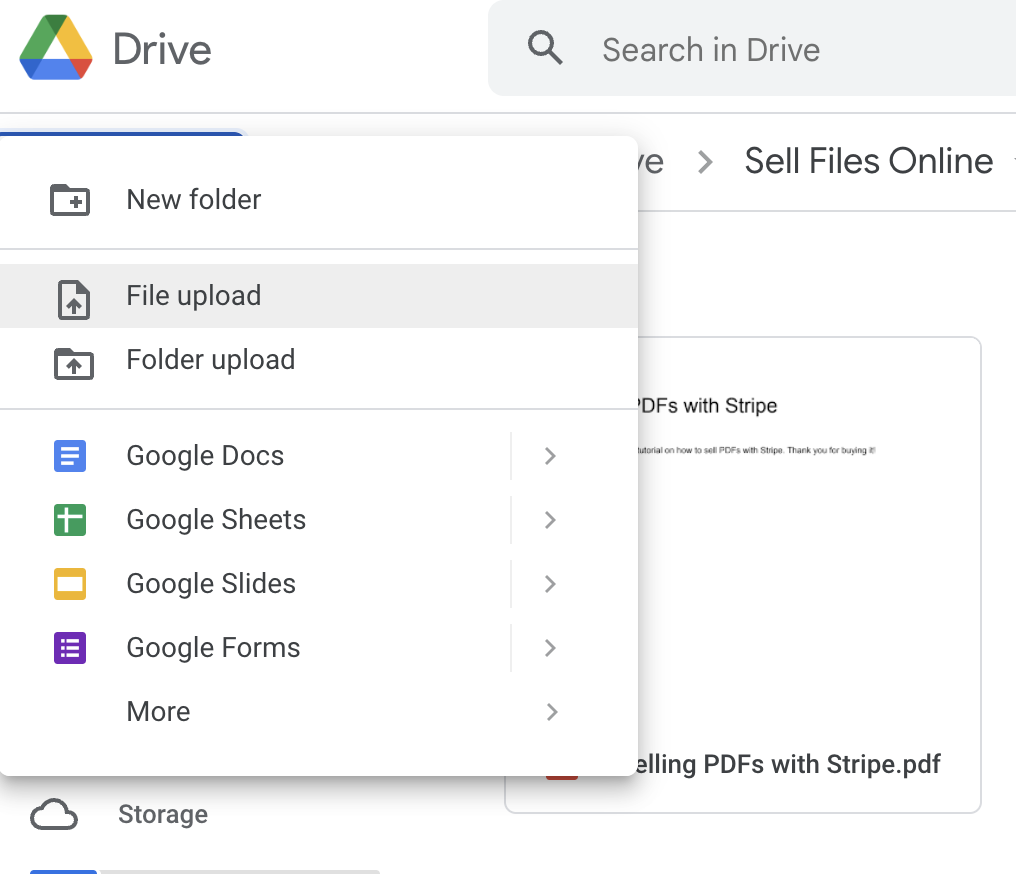Open Sell Files Online breadcrumb folder
The image size is (1016, 874).
click(x=868, y=161)
